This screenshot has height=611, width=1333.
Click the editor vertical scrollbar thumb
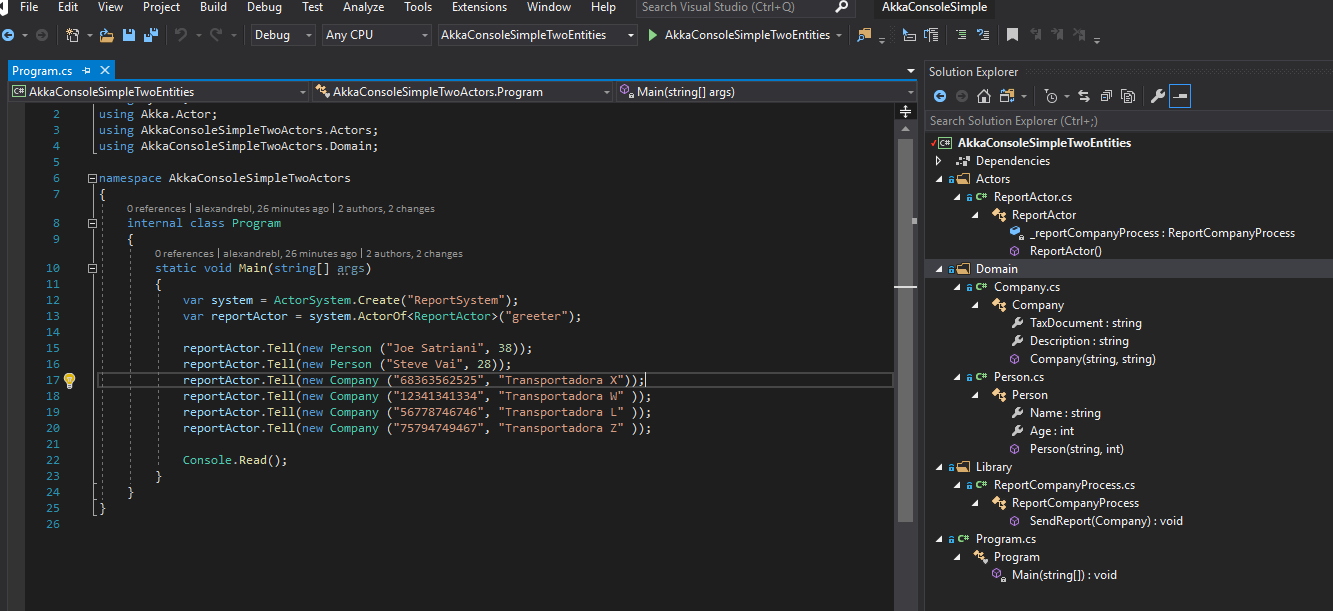tap(906, 400)
